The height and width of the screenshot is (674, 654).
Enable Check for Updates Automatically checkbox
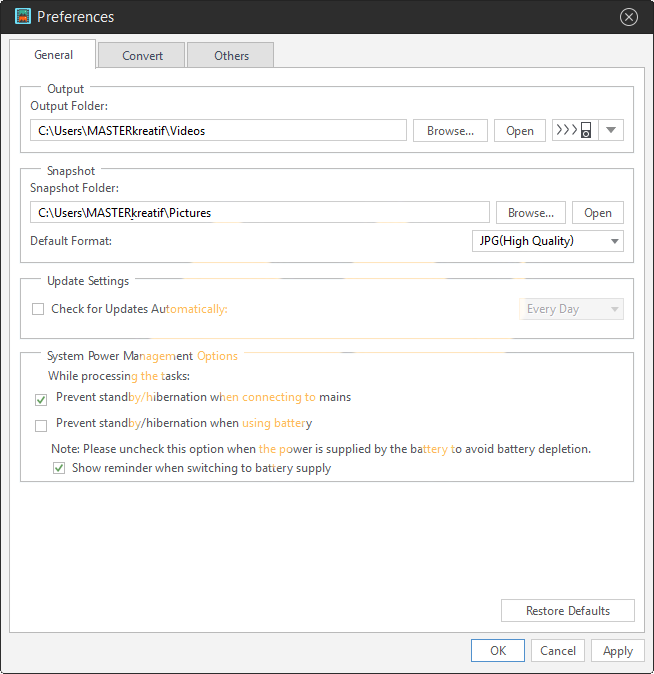click(38, 309)
